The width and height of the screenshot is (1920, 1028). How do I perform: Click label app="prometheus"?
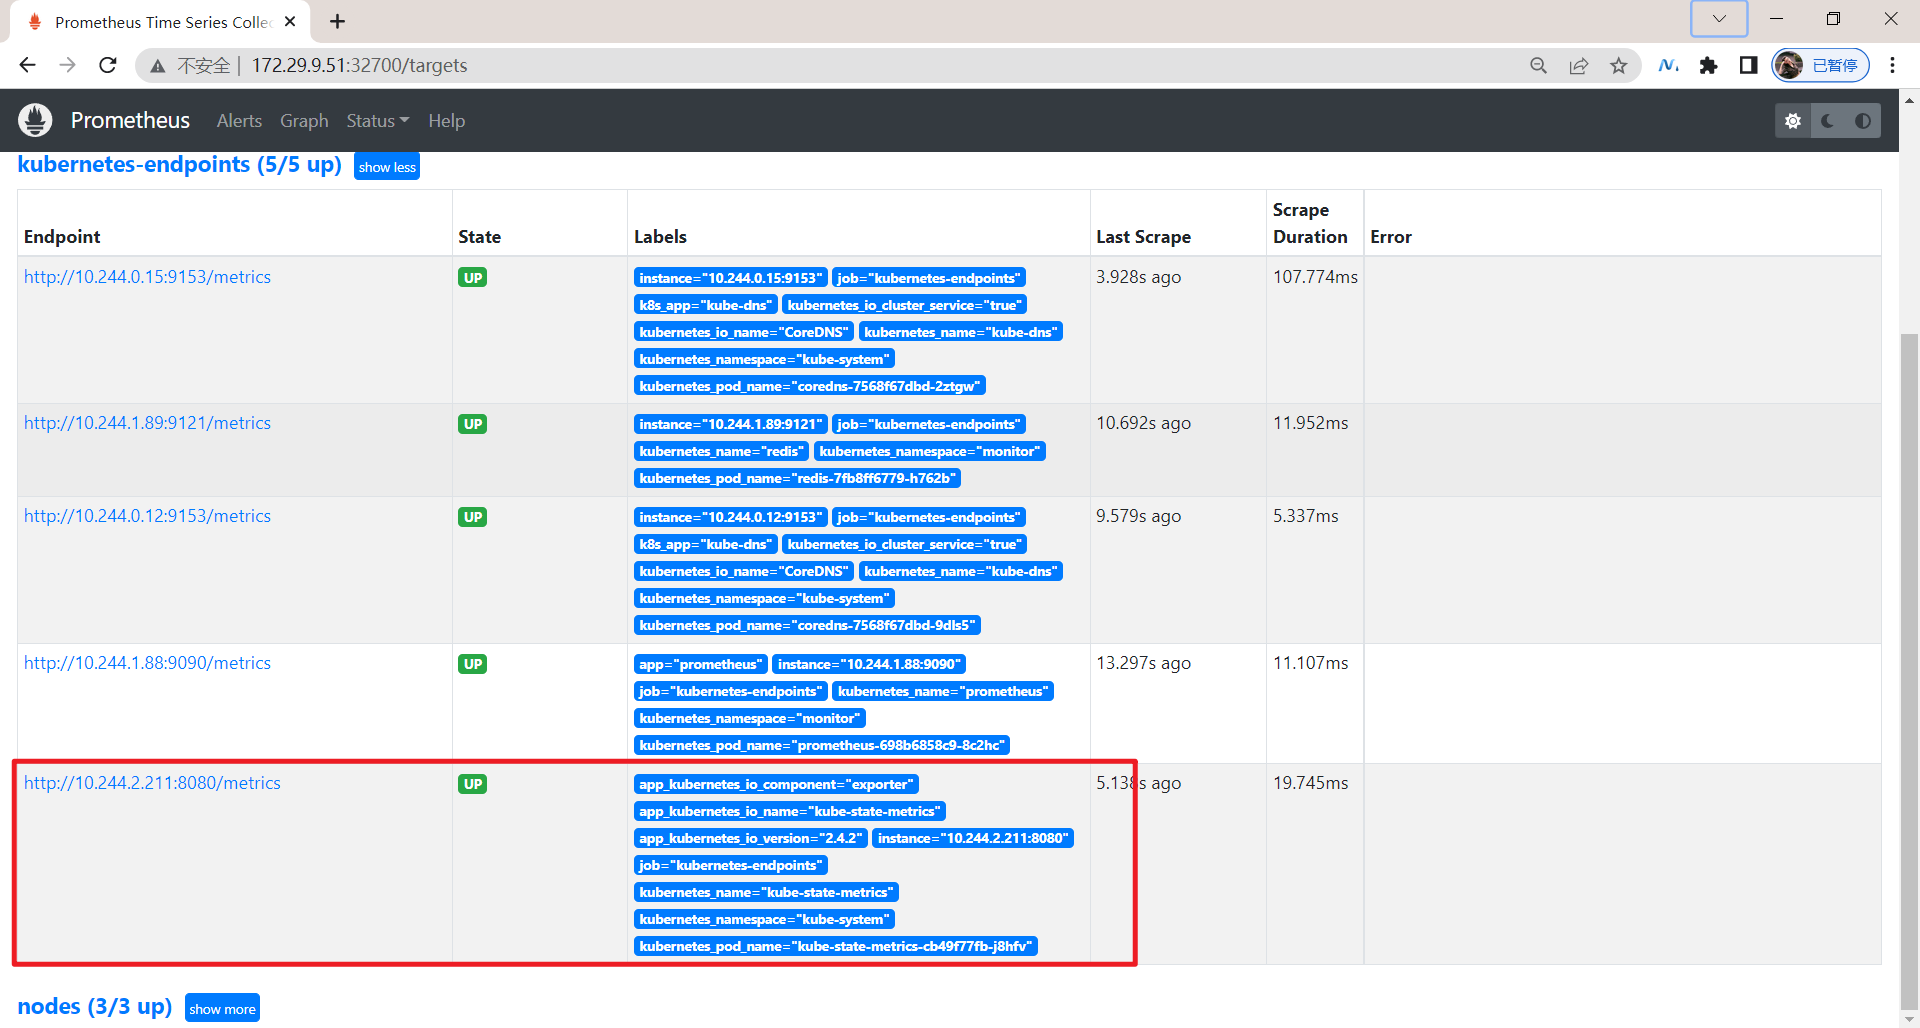700,664
